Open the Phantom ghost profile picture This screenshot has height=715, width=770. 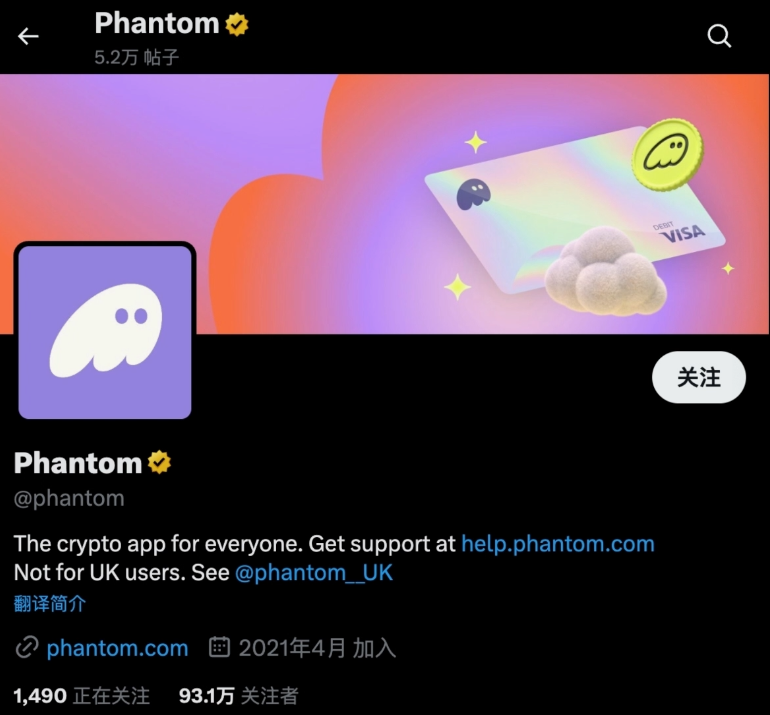(x=105, y=332)
